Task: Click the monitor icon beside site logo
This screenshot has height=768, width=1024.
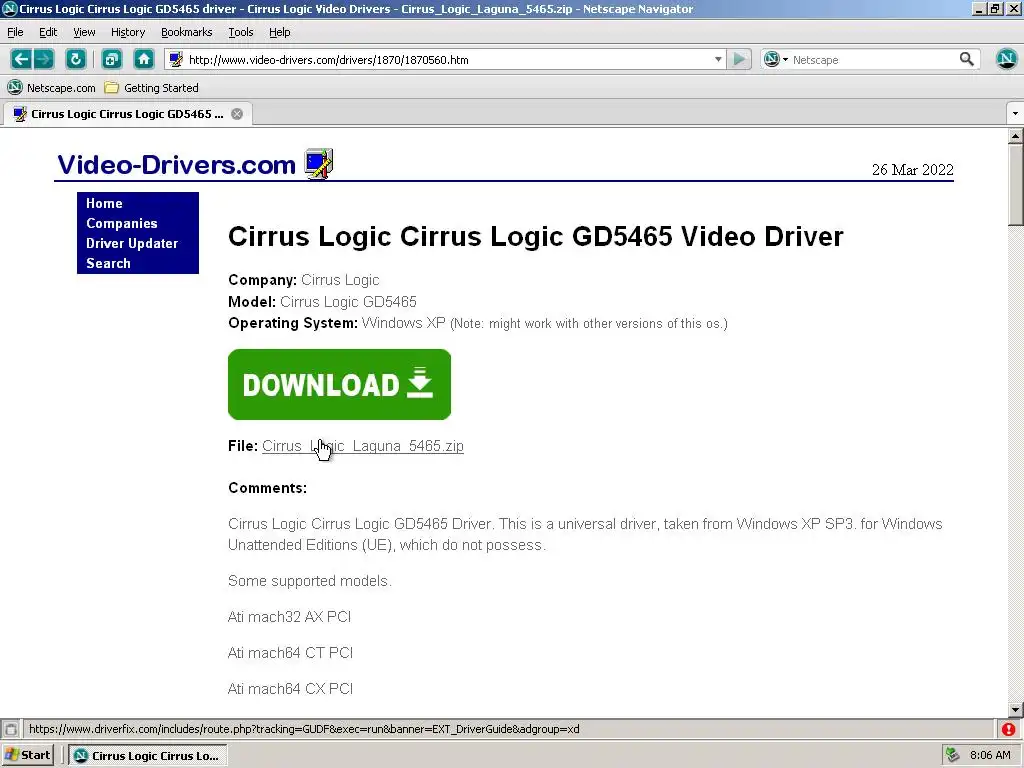Action: click(x=319, y=164)
